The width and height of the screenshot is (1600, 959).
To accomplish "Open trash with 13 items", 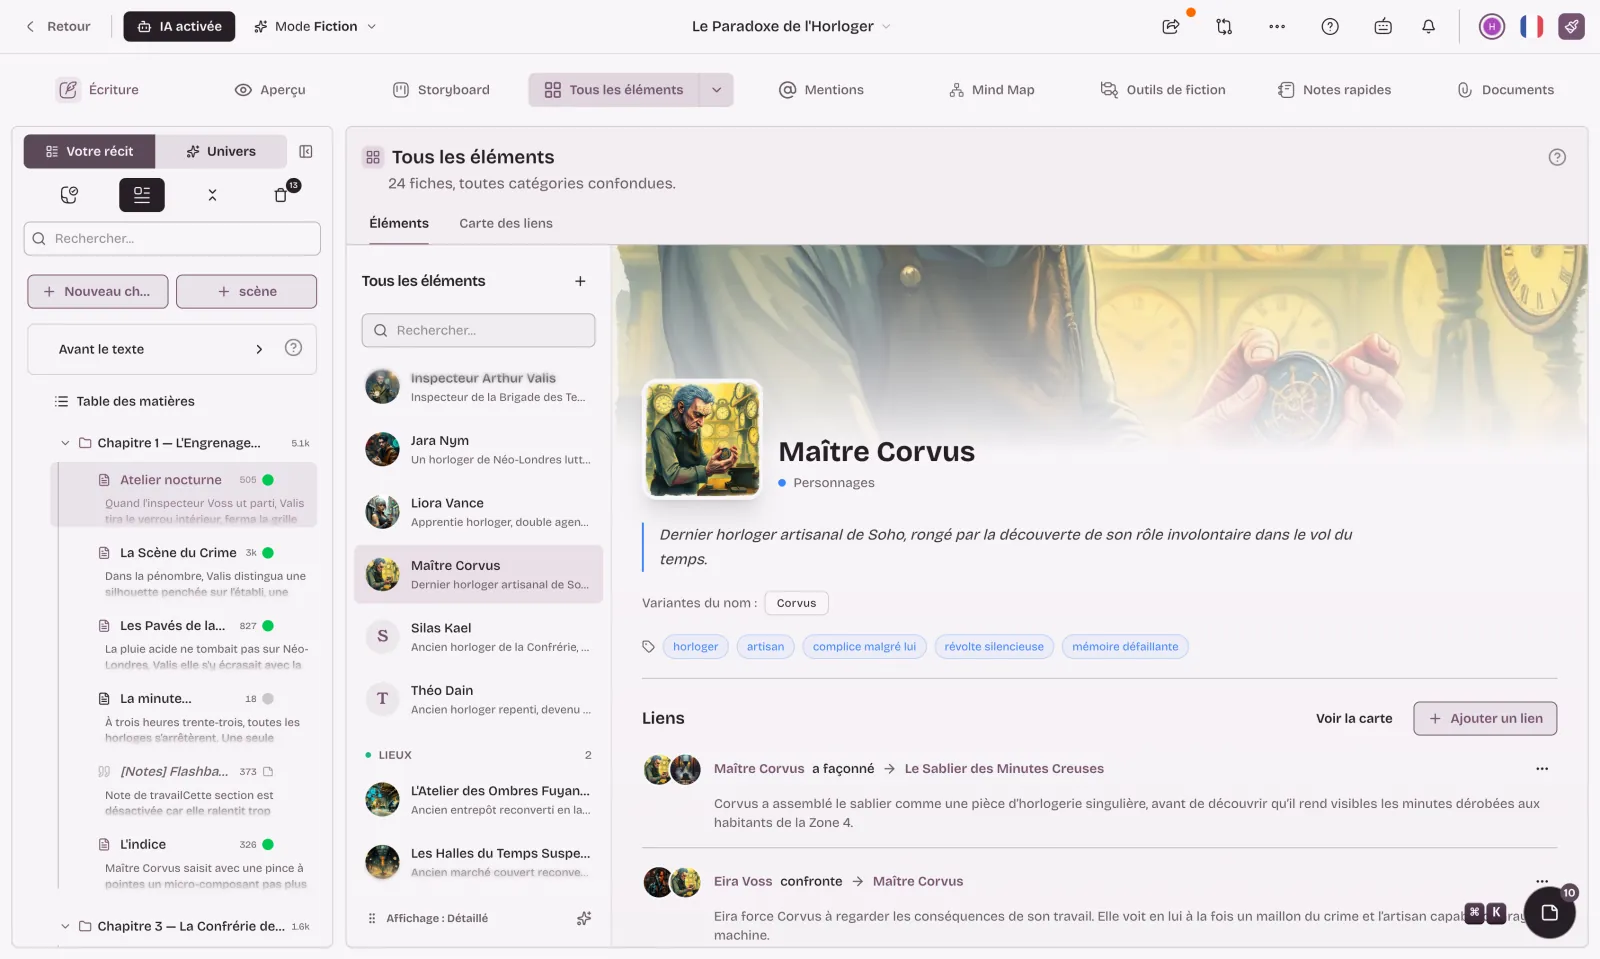I will pos(283,193).
